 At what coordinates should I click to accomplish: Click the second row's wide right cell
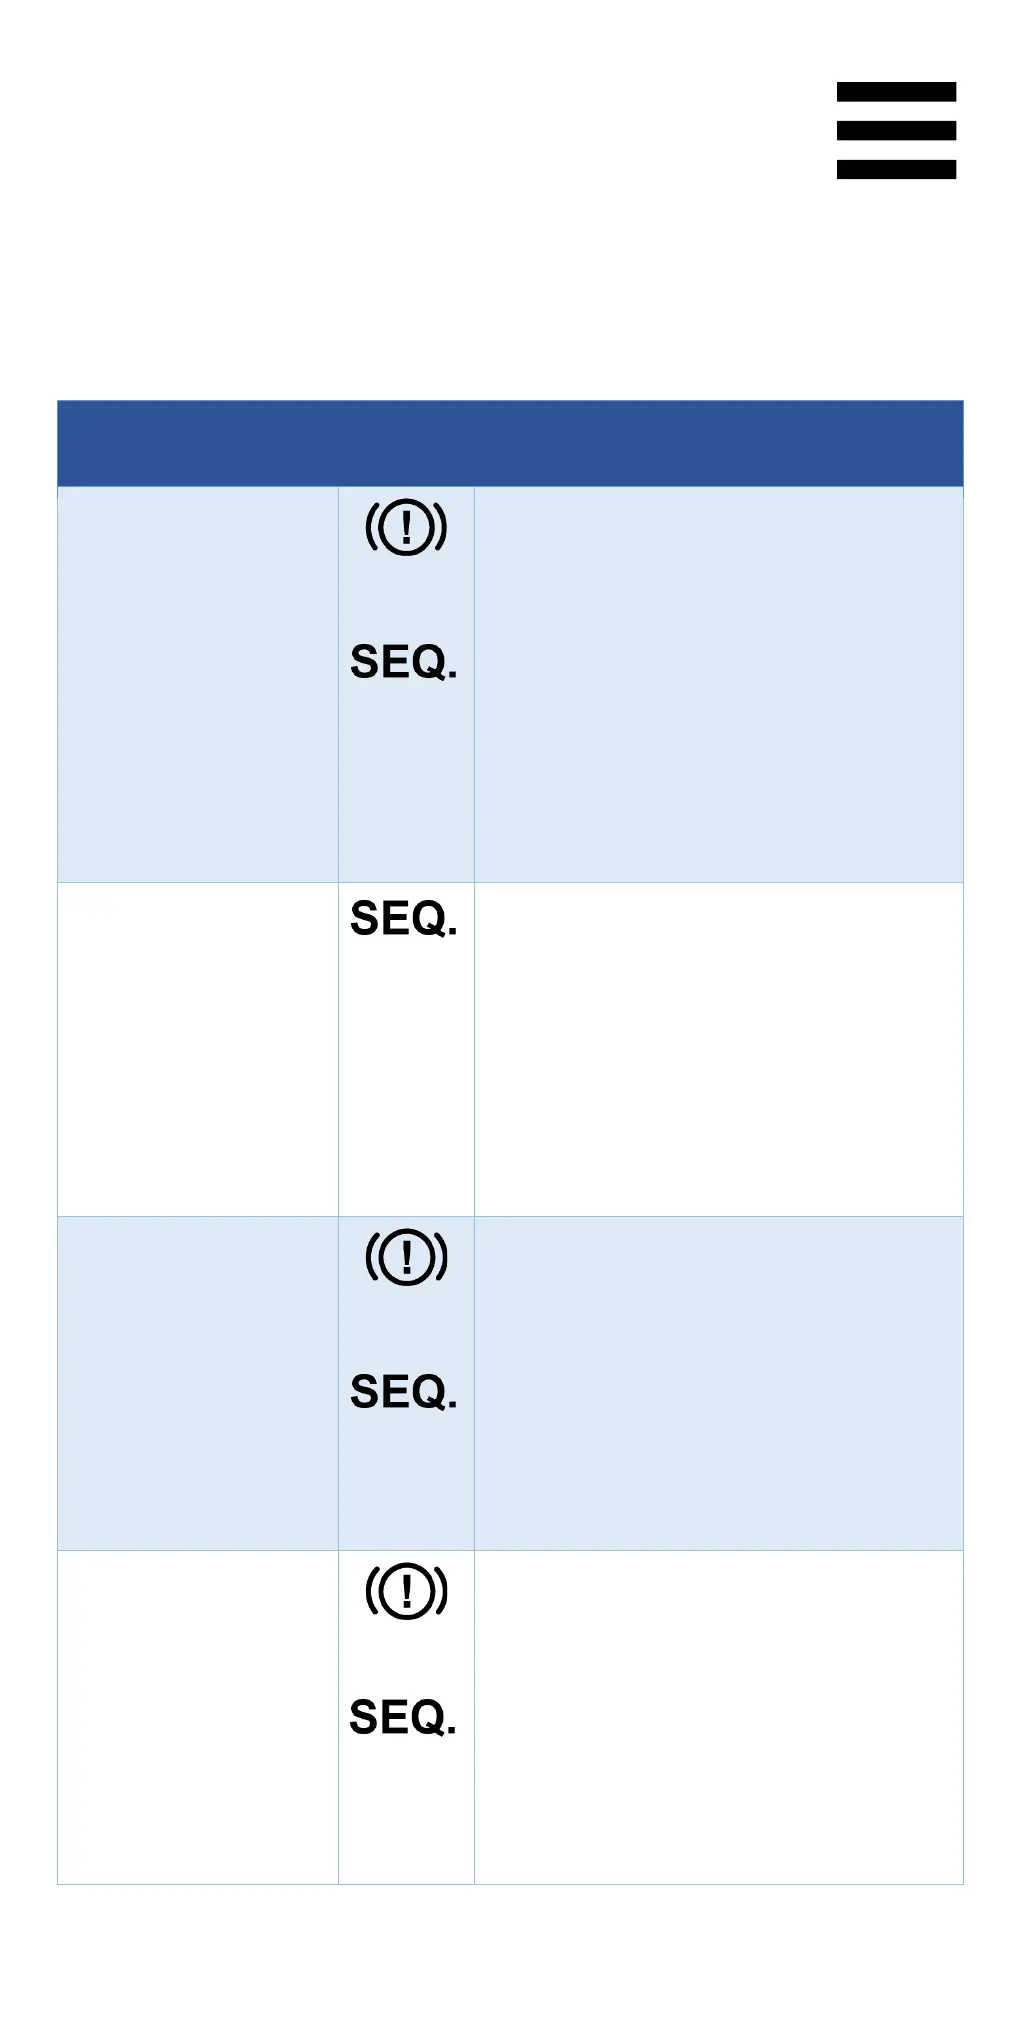[718, 1049]
